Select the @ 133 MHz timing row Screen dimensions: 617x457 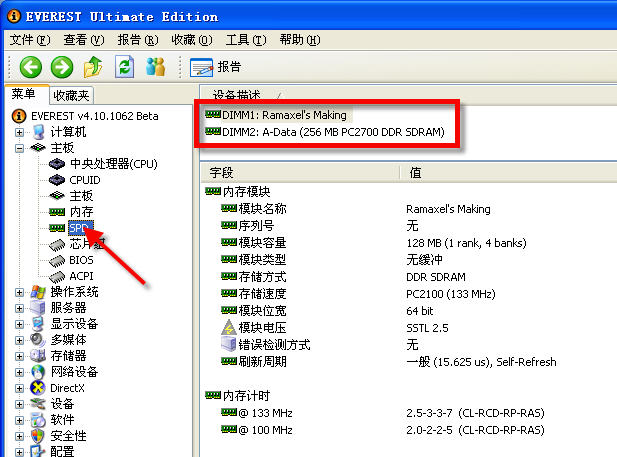383,413
